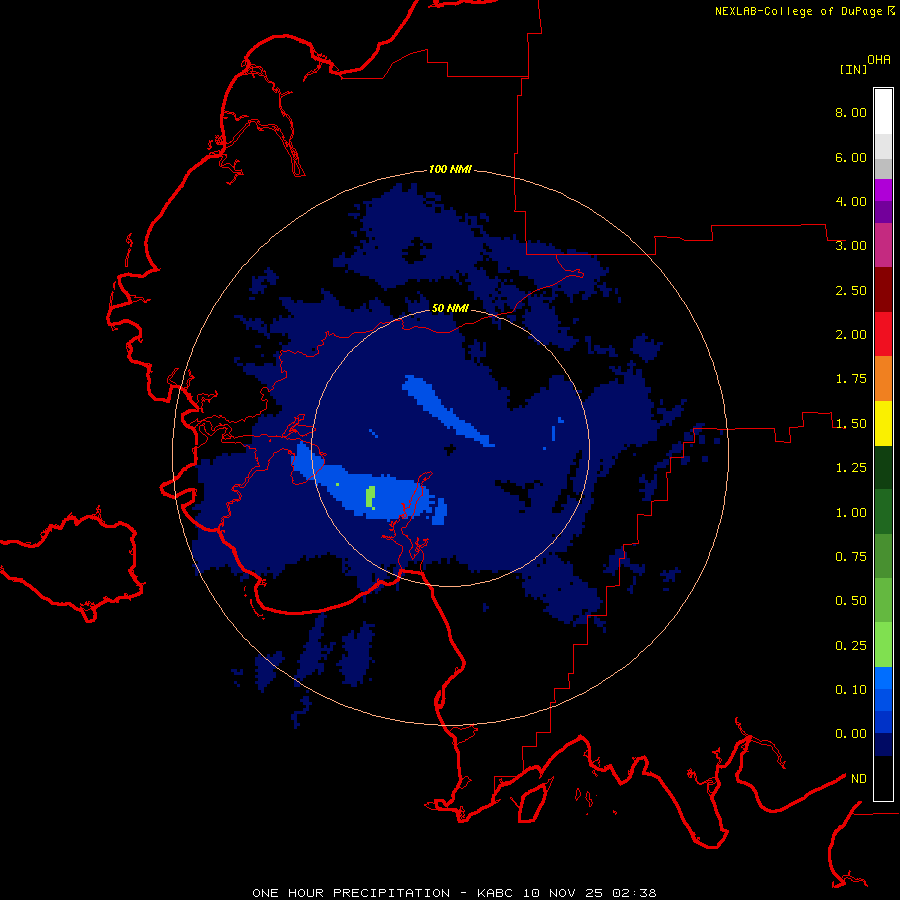
Task: Click the 1.75 legend value
Action: point(851,379)
